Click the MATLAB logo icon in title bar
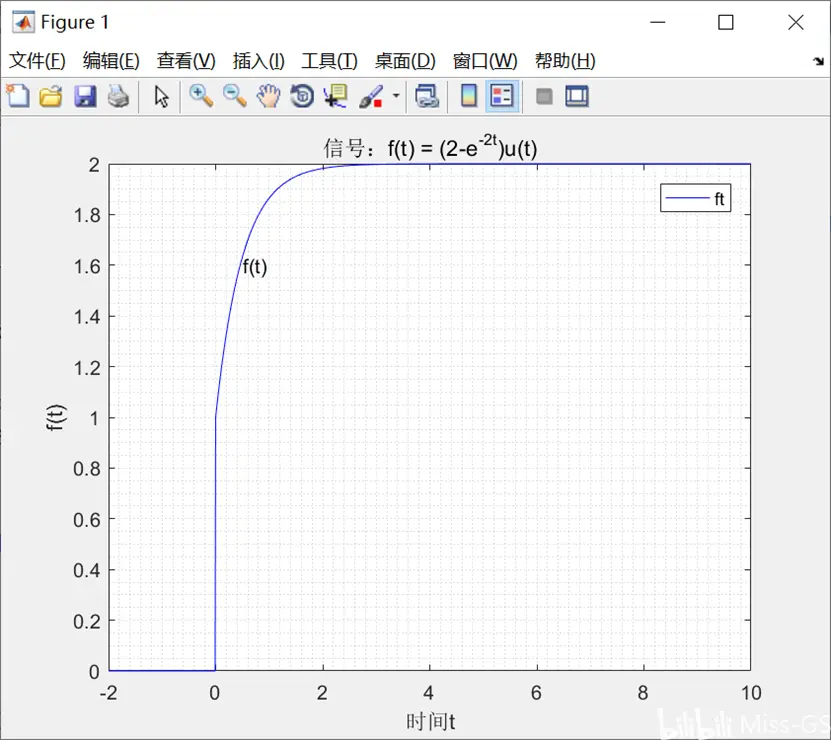Screen dimensions: 831x740 23,22
